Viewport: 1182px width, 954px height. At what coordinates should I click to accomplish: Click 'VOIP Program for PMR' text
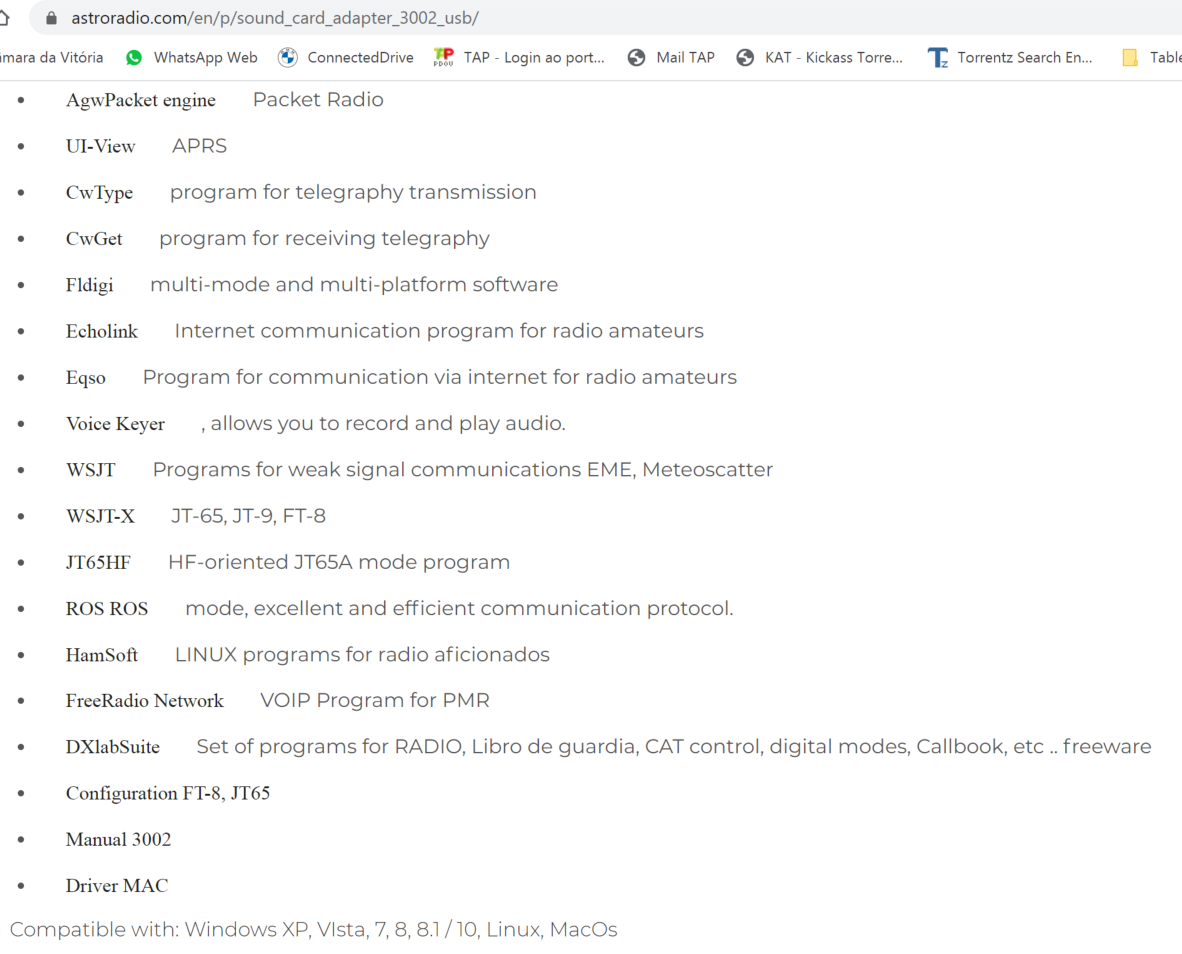[375, 700]
